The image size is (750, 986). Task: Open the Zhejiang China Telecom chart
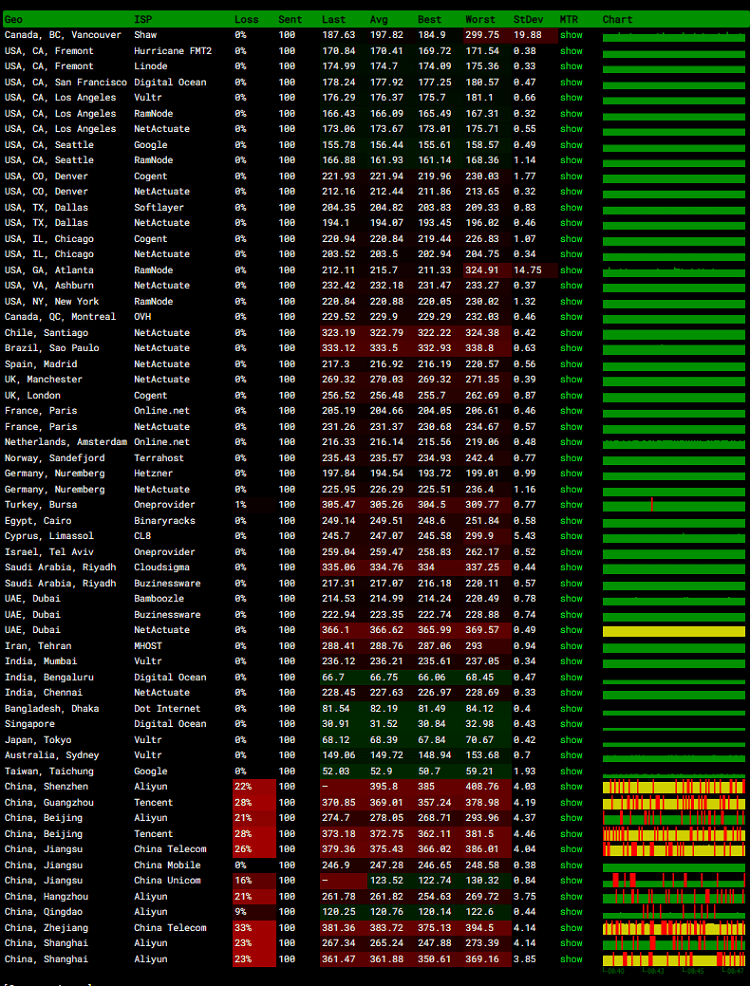(x=674, y=928)
